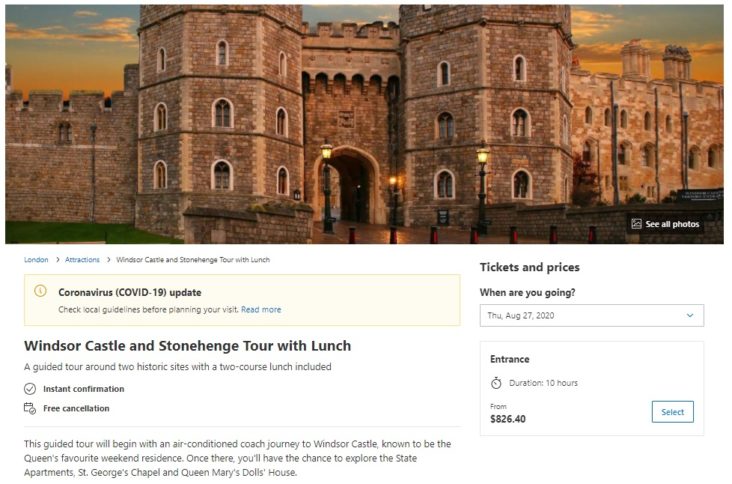Click the stopwatch icon next to Duration

click(496, 383)
